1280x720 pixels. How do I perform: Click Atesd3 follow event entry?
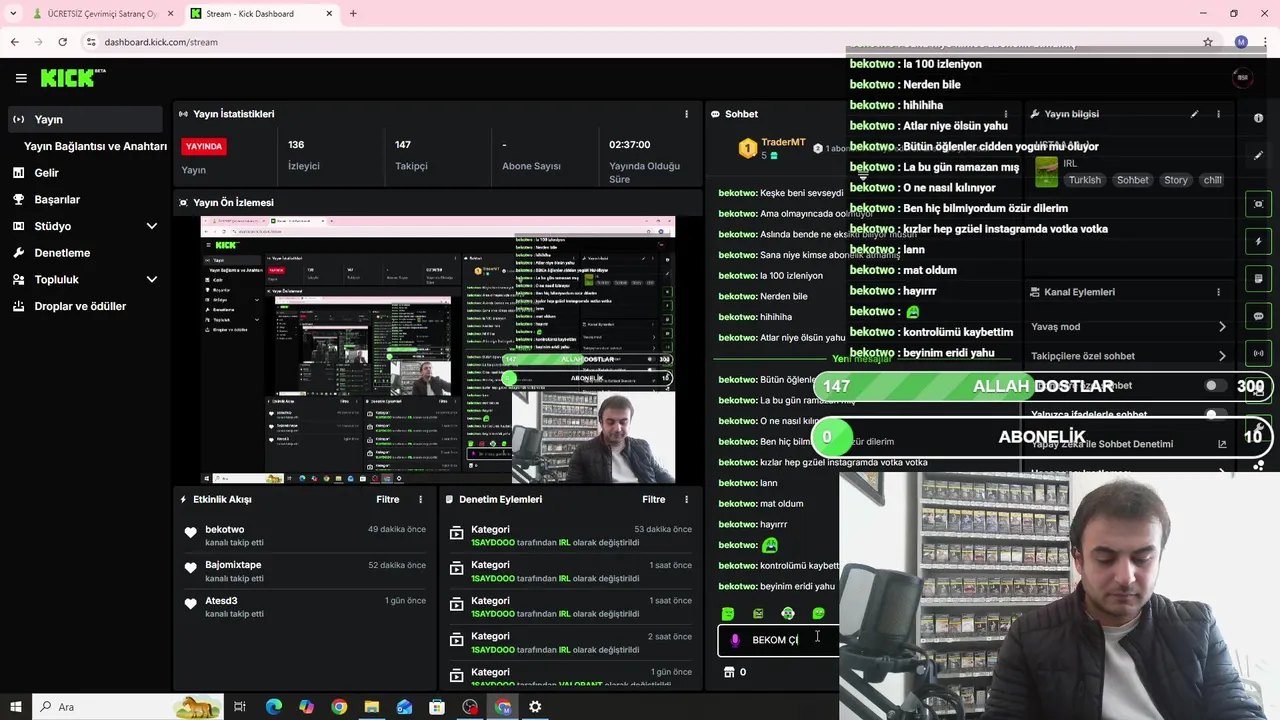pos(305,607)
